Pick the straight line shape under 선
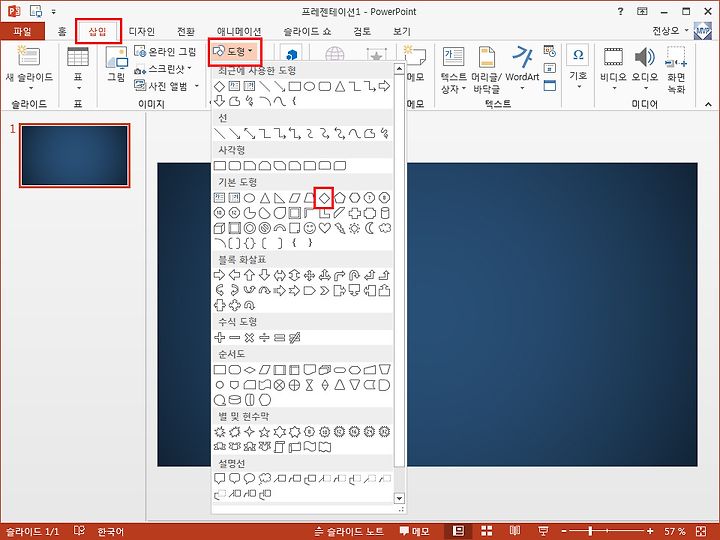Image resolution: width=720 pixels, height=540 pixels. click(219, 134)
